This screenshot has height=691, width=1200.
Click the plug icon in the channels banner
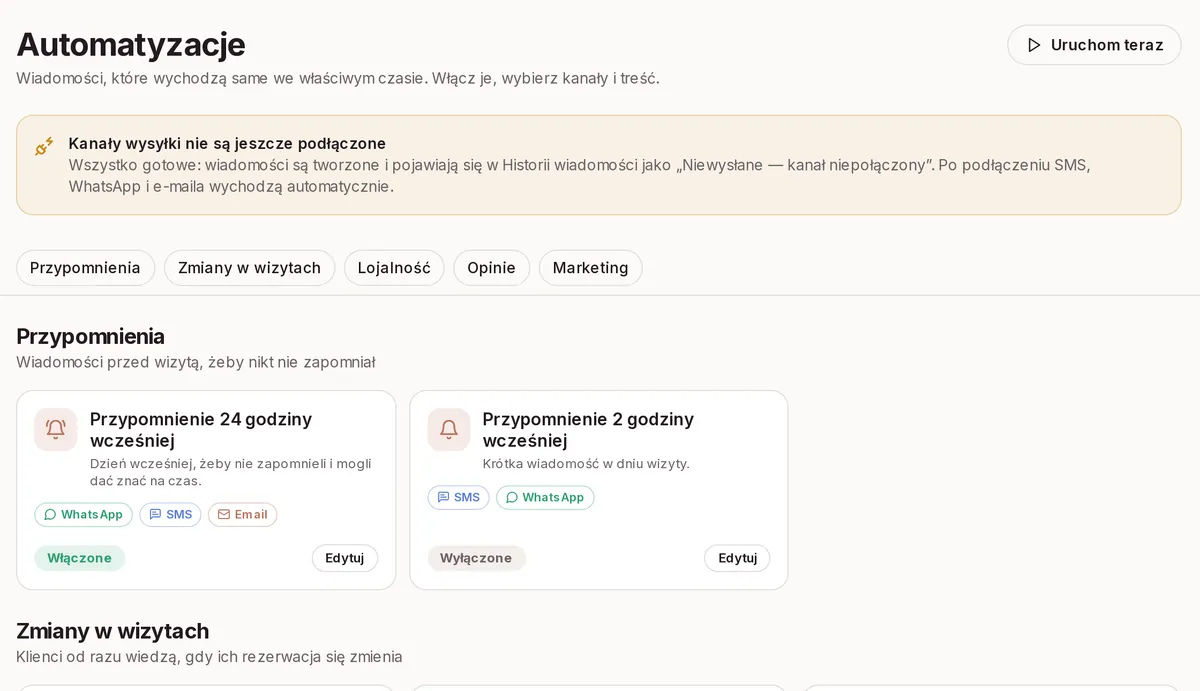pos(44,146)
